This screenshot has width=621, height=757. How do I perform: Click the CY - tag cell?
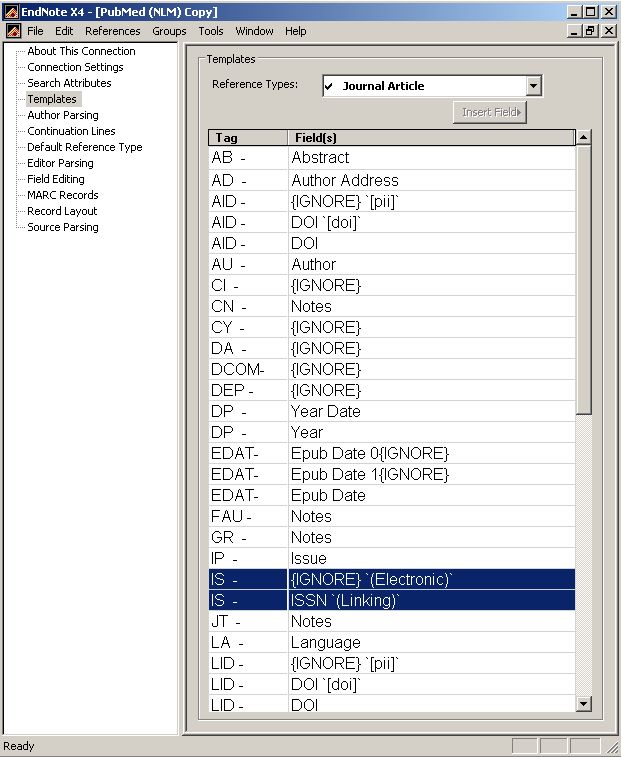point(248,327)
